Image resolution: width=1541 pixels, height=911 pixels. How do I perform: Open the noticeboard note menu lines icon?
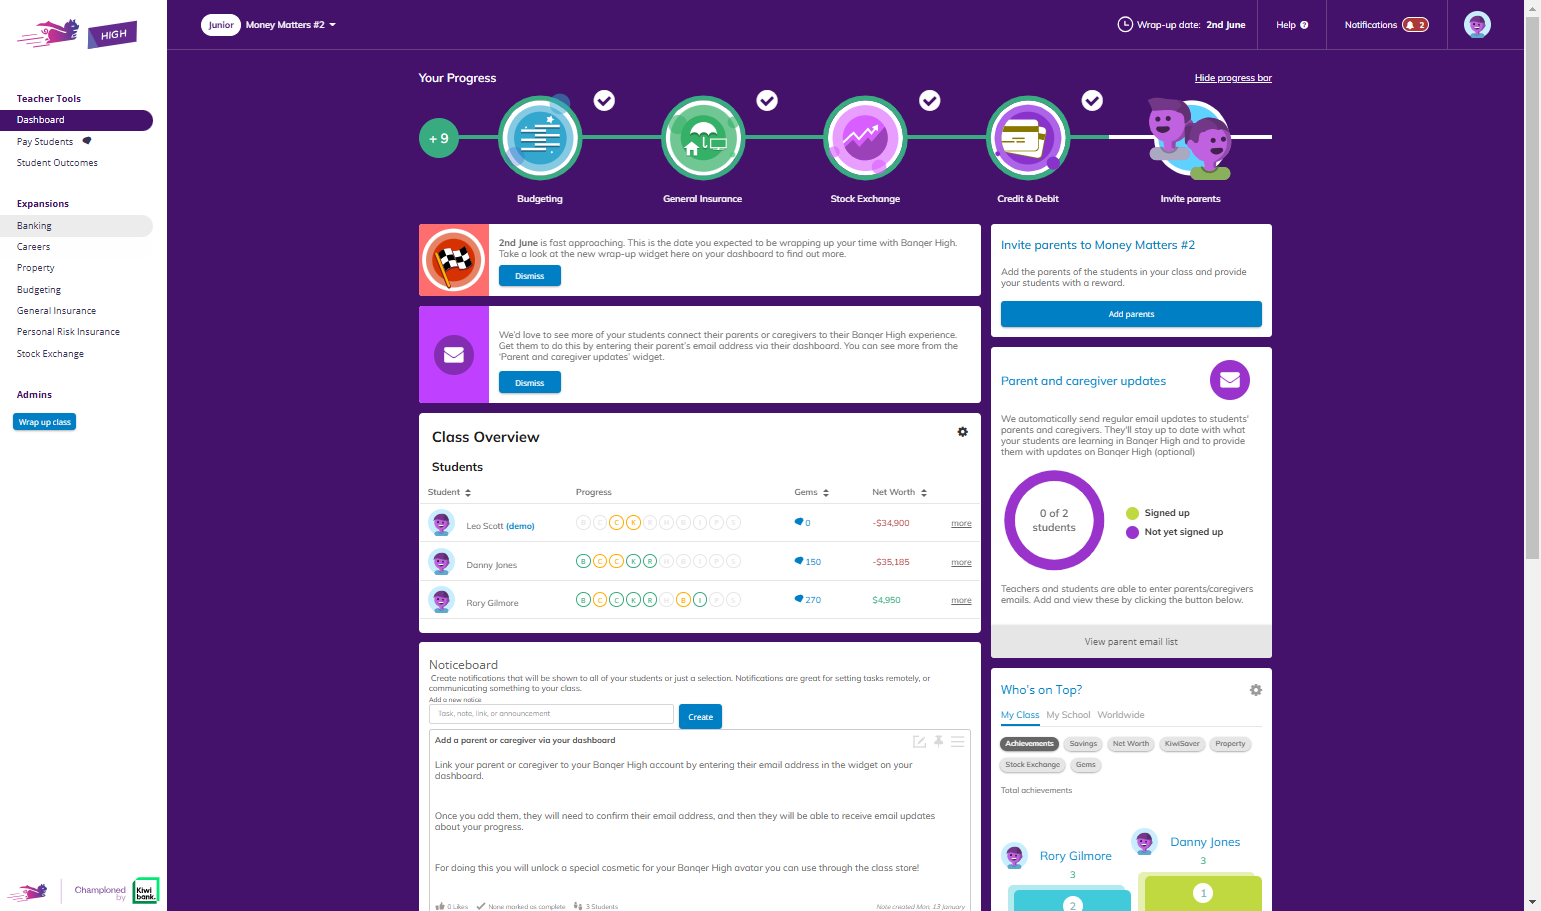(x=958, y=742)
